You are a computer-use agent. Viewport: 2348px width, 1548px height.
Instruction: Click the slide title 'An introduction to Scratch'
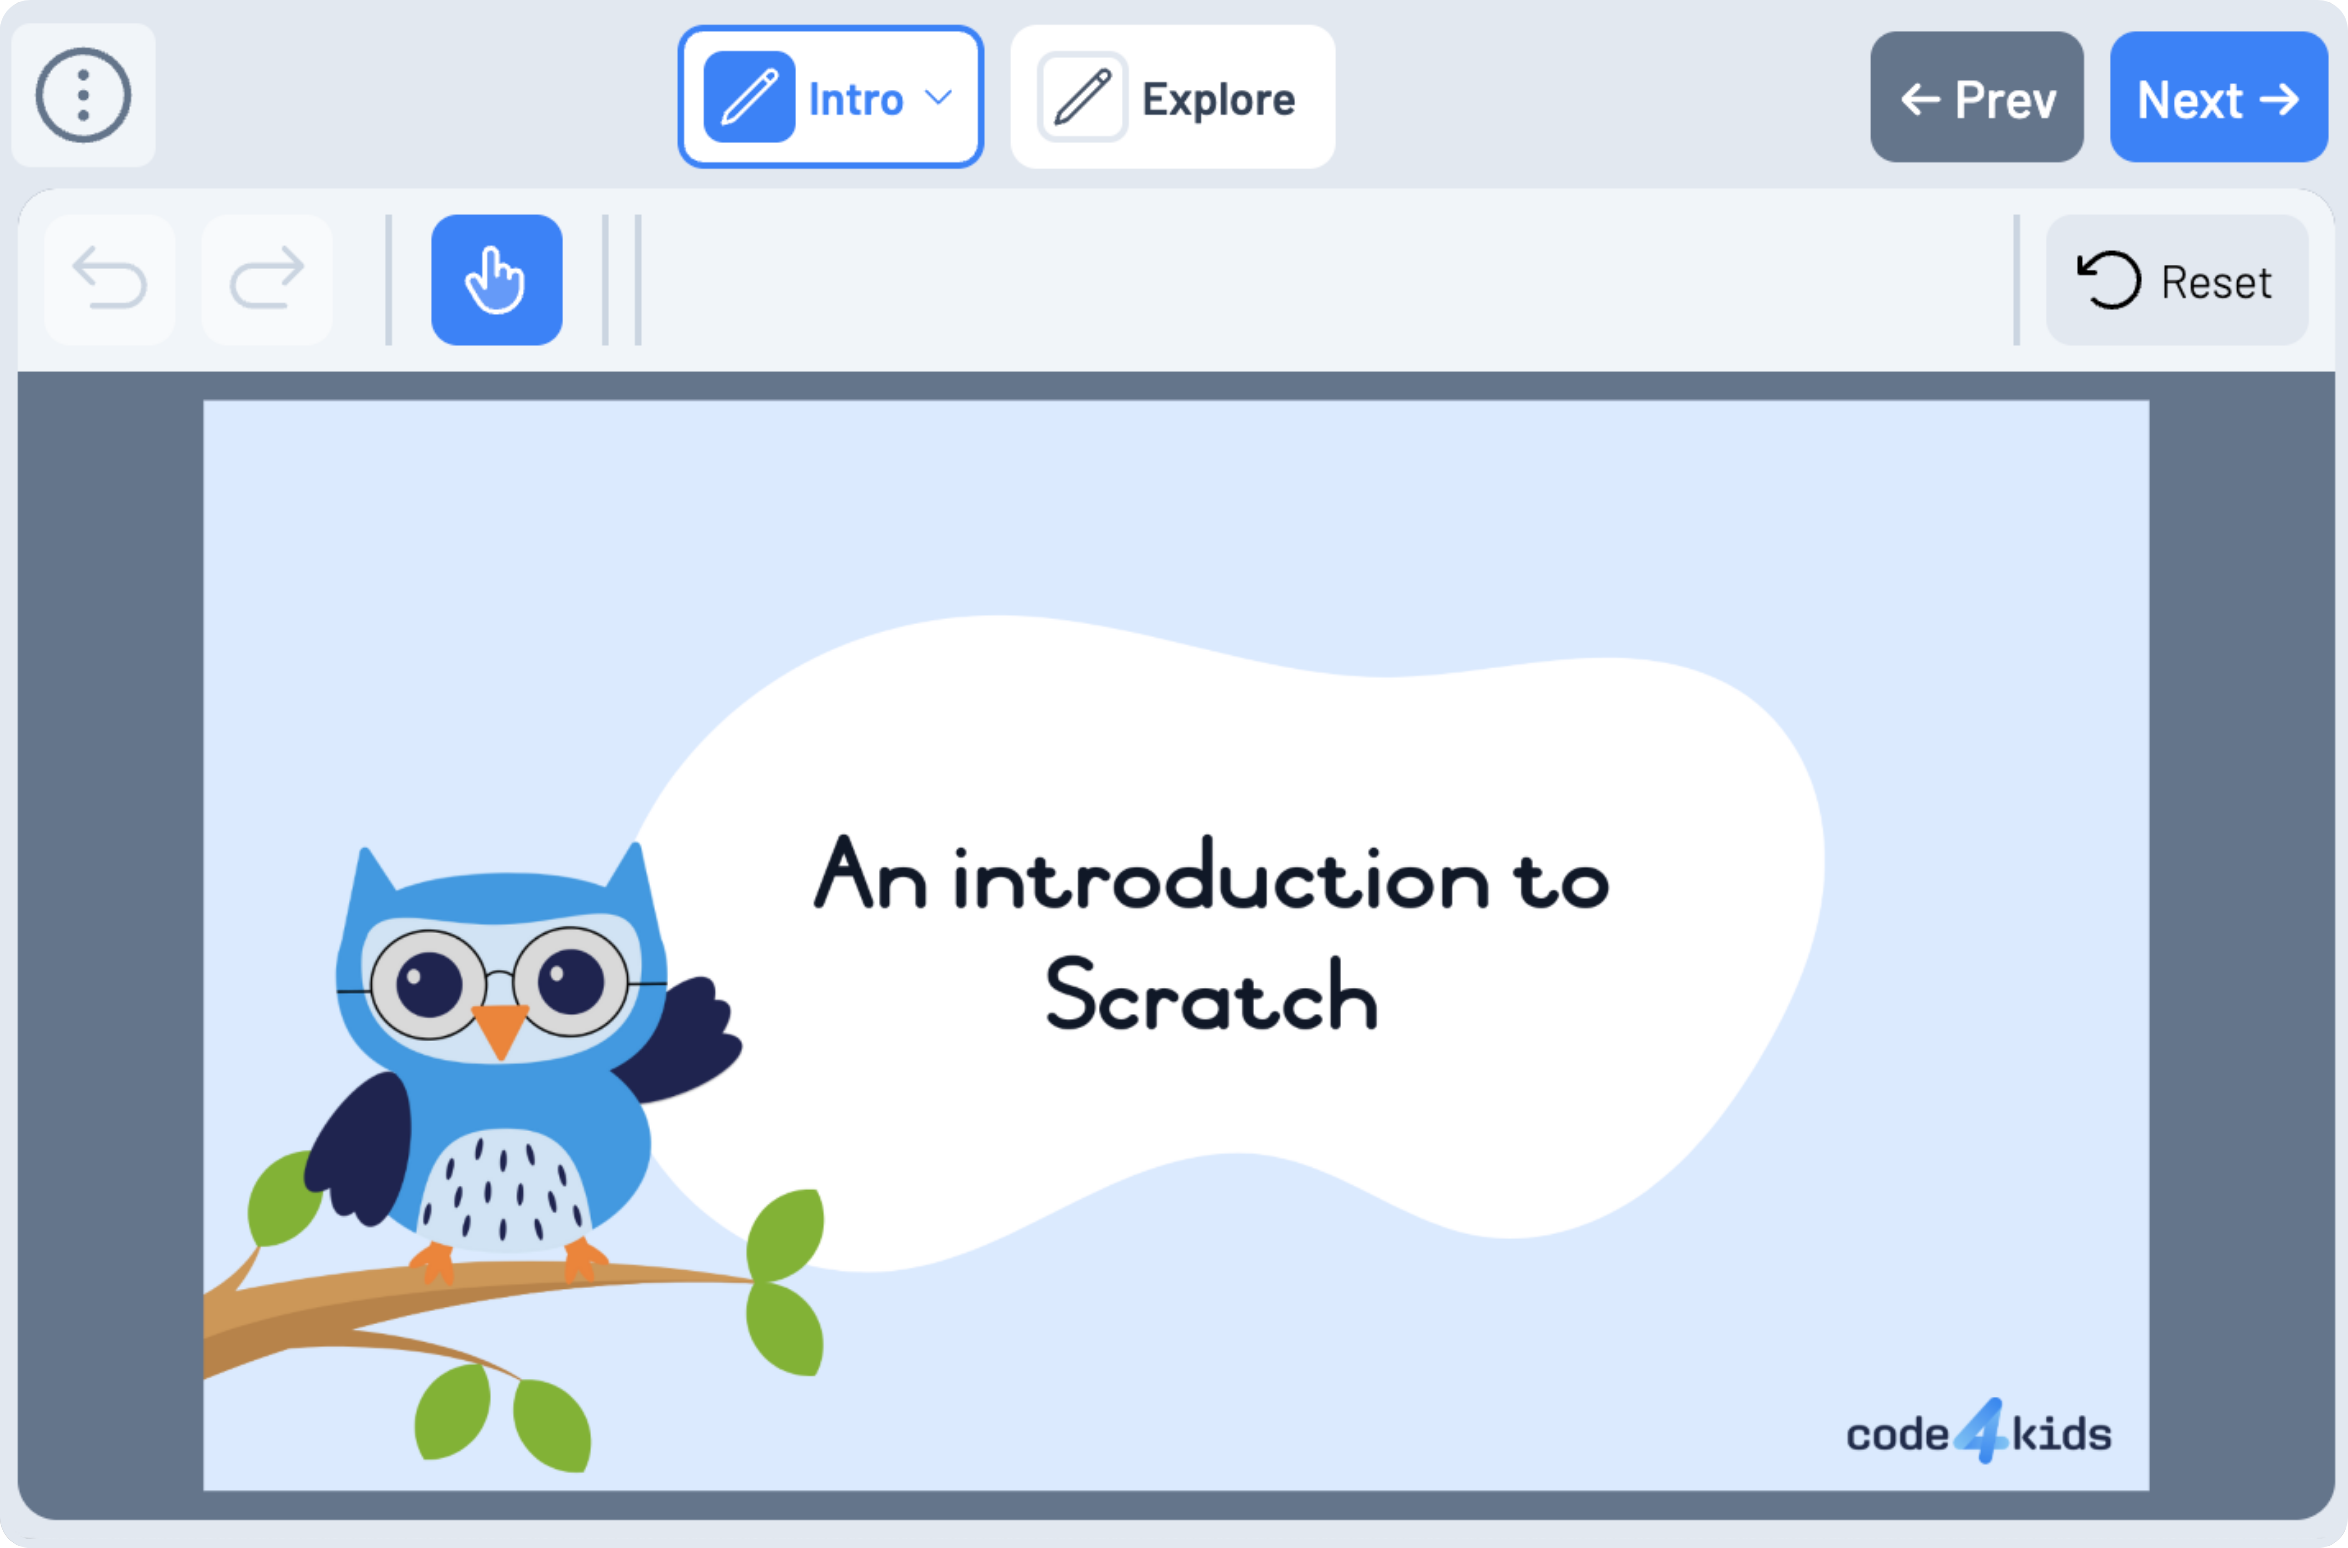[x=1211, y=935]
